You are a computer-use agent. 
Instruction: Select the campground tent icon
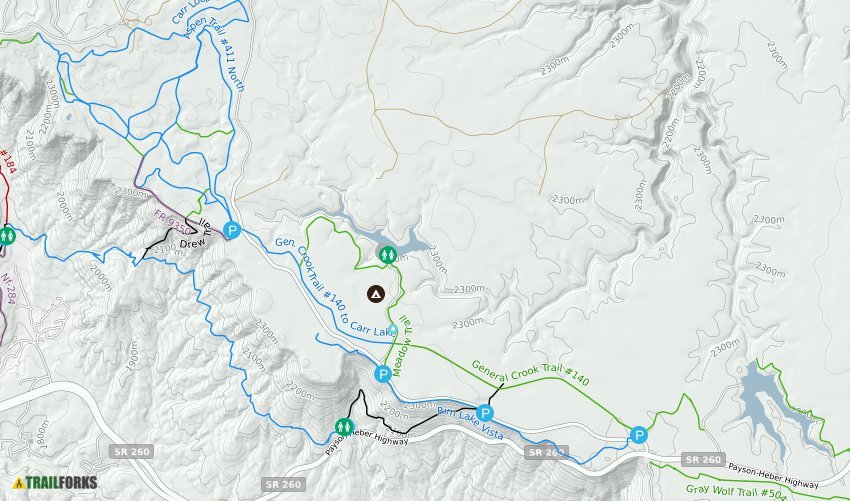(376, 294)
